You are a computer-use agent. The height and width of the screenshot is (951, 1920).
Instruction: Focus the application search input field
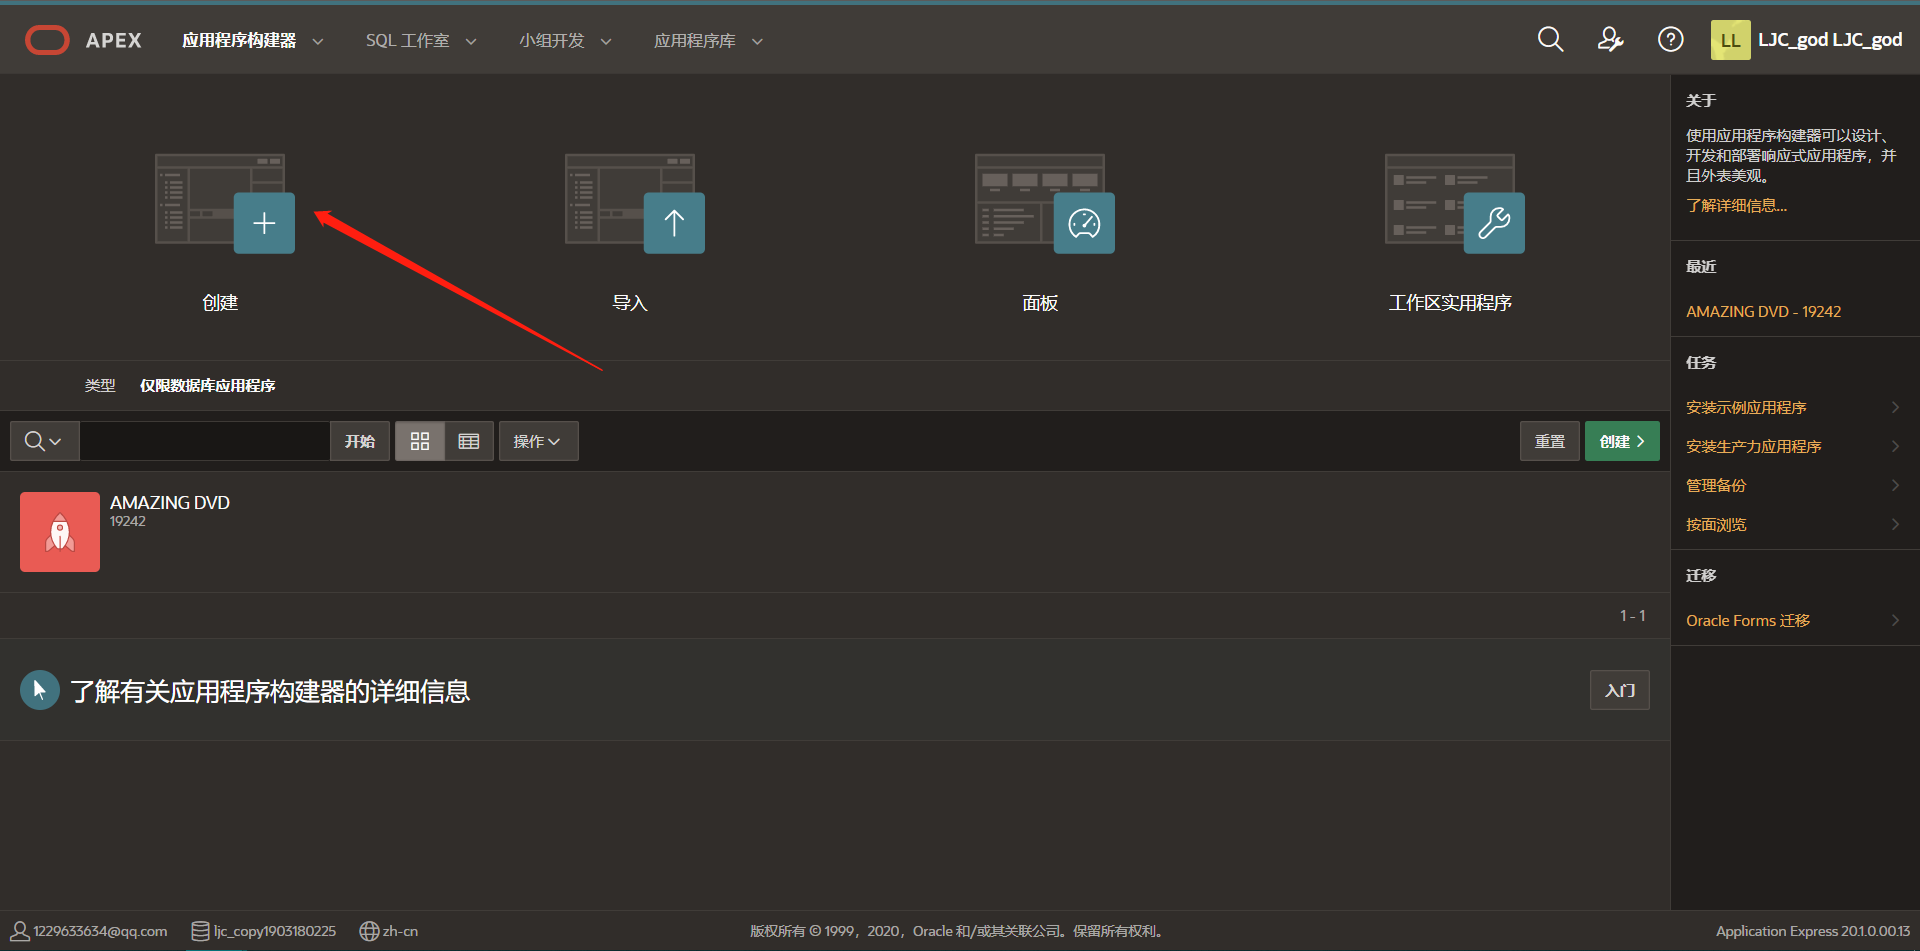(205, 441)
